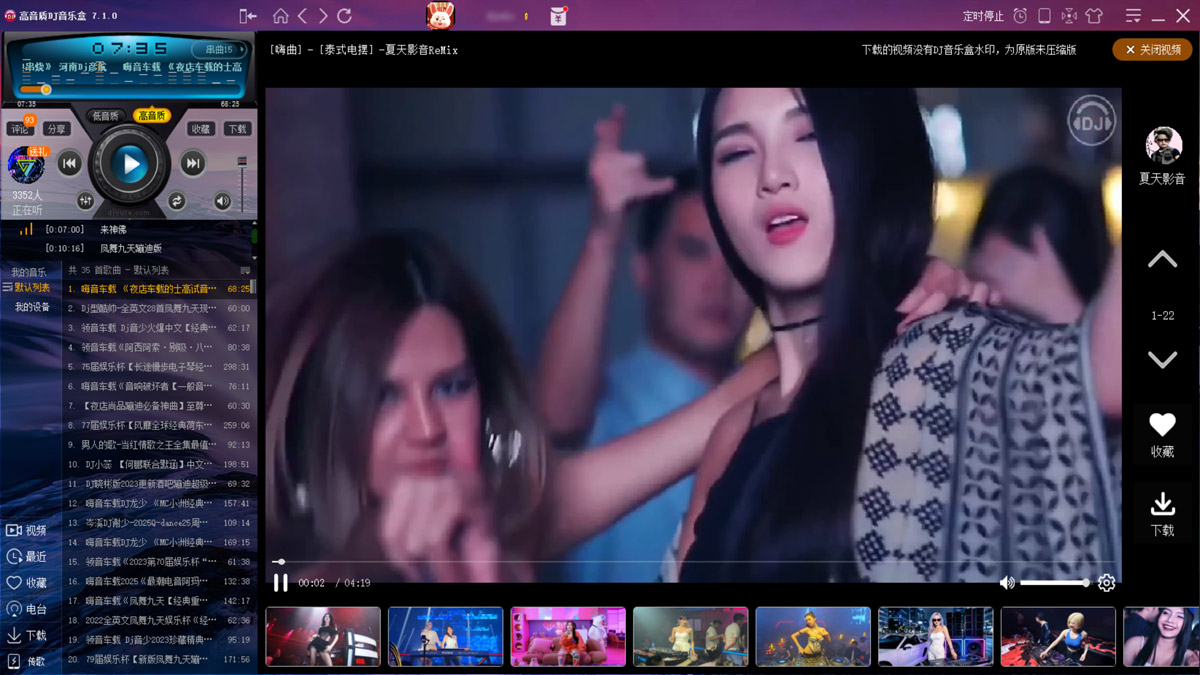Mute the video volume speaker icon
This screenshot has width=1200, height=675.
pyautogui.click(x=1007, y=583)
